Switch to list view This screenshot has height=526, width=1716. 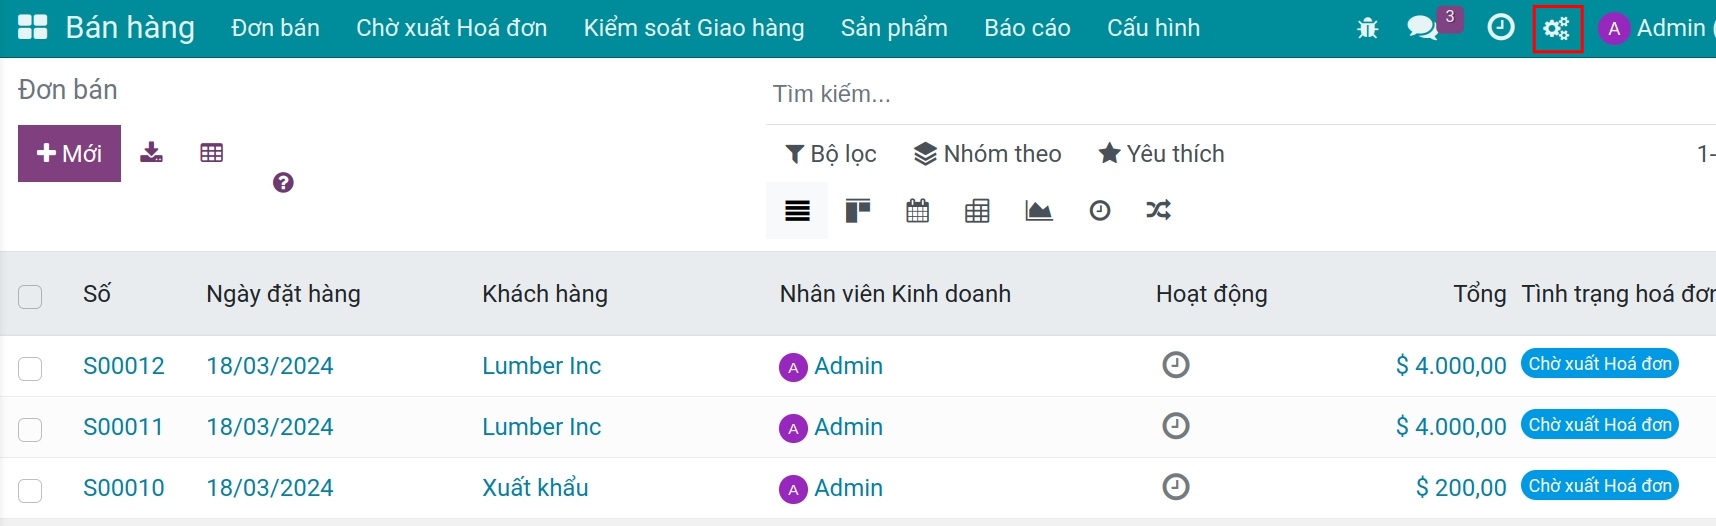click(797, 211)
